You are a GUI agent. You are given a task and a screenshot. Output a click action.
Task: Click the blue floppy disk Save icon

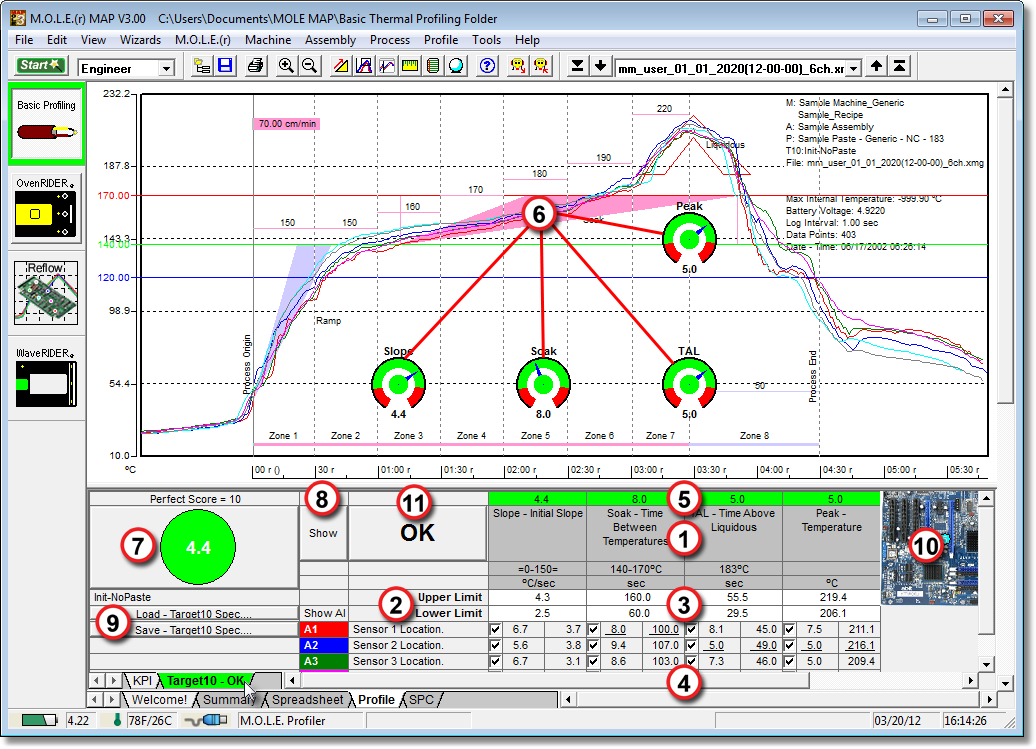click(x=225, y=66)
